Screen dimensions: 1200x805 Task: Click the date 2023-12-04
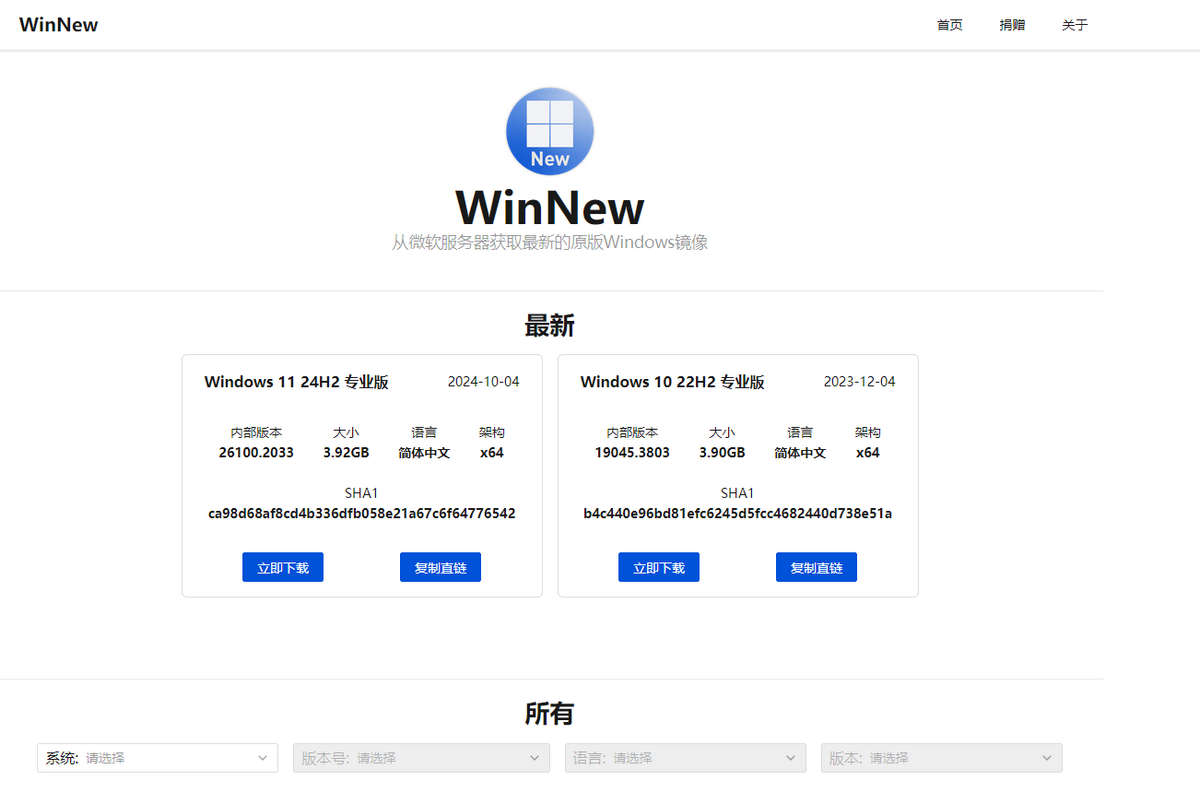pyautogui.click(x=859, y=382)
